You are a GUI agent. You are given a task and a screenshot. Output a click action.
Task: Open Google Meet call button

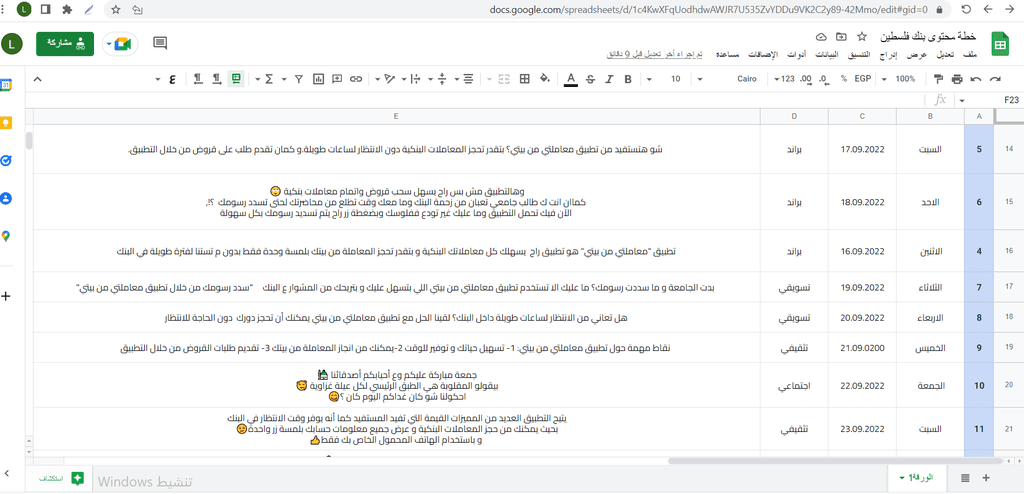120,44
